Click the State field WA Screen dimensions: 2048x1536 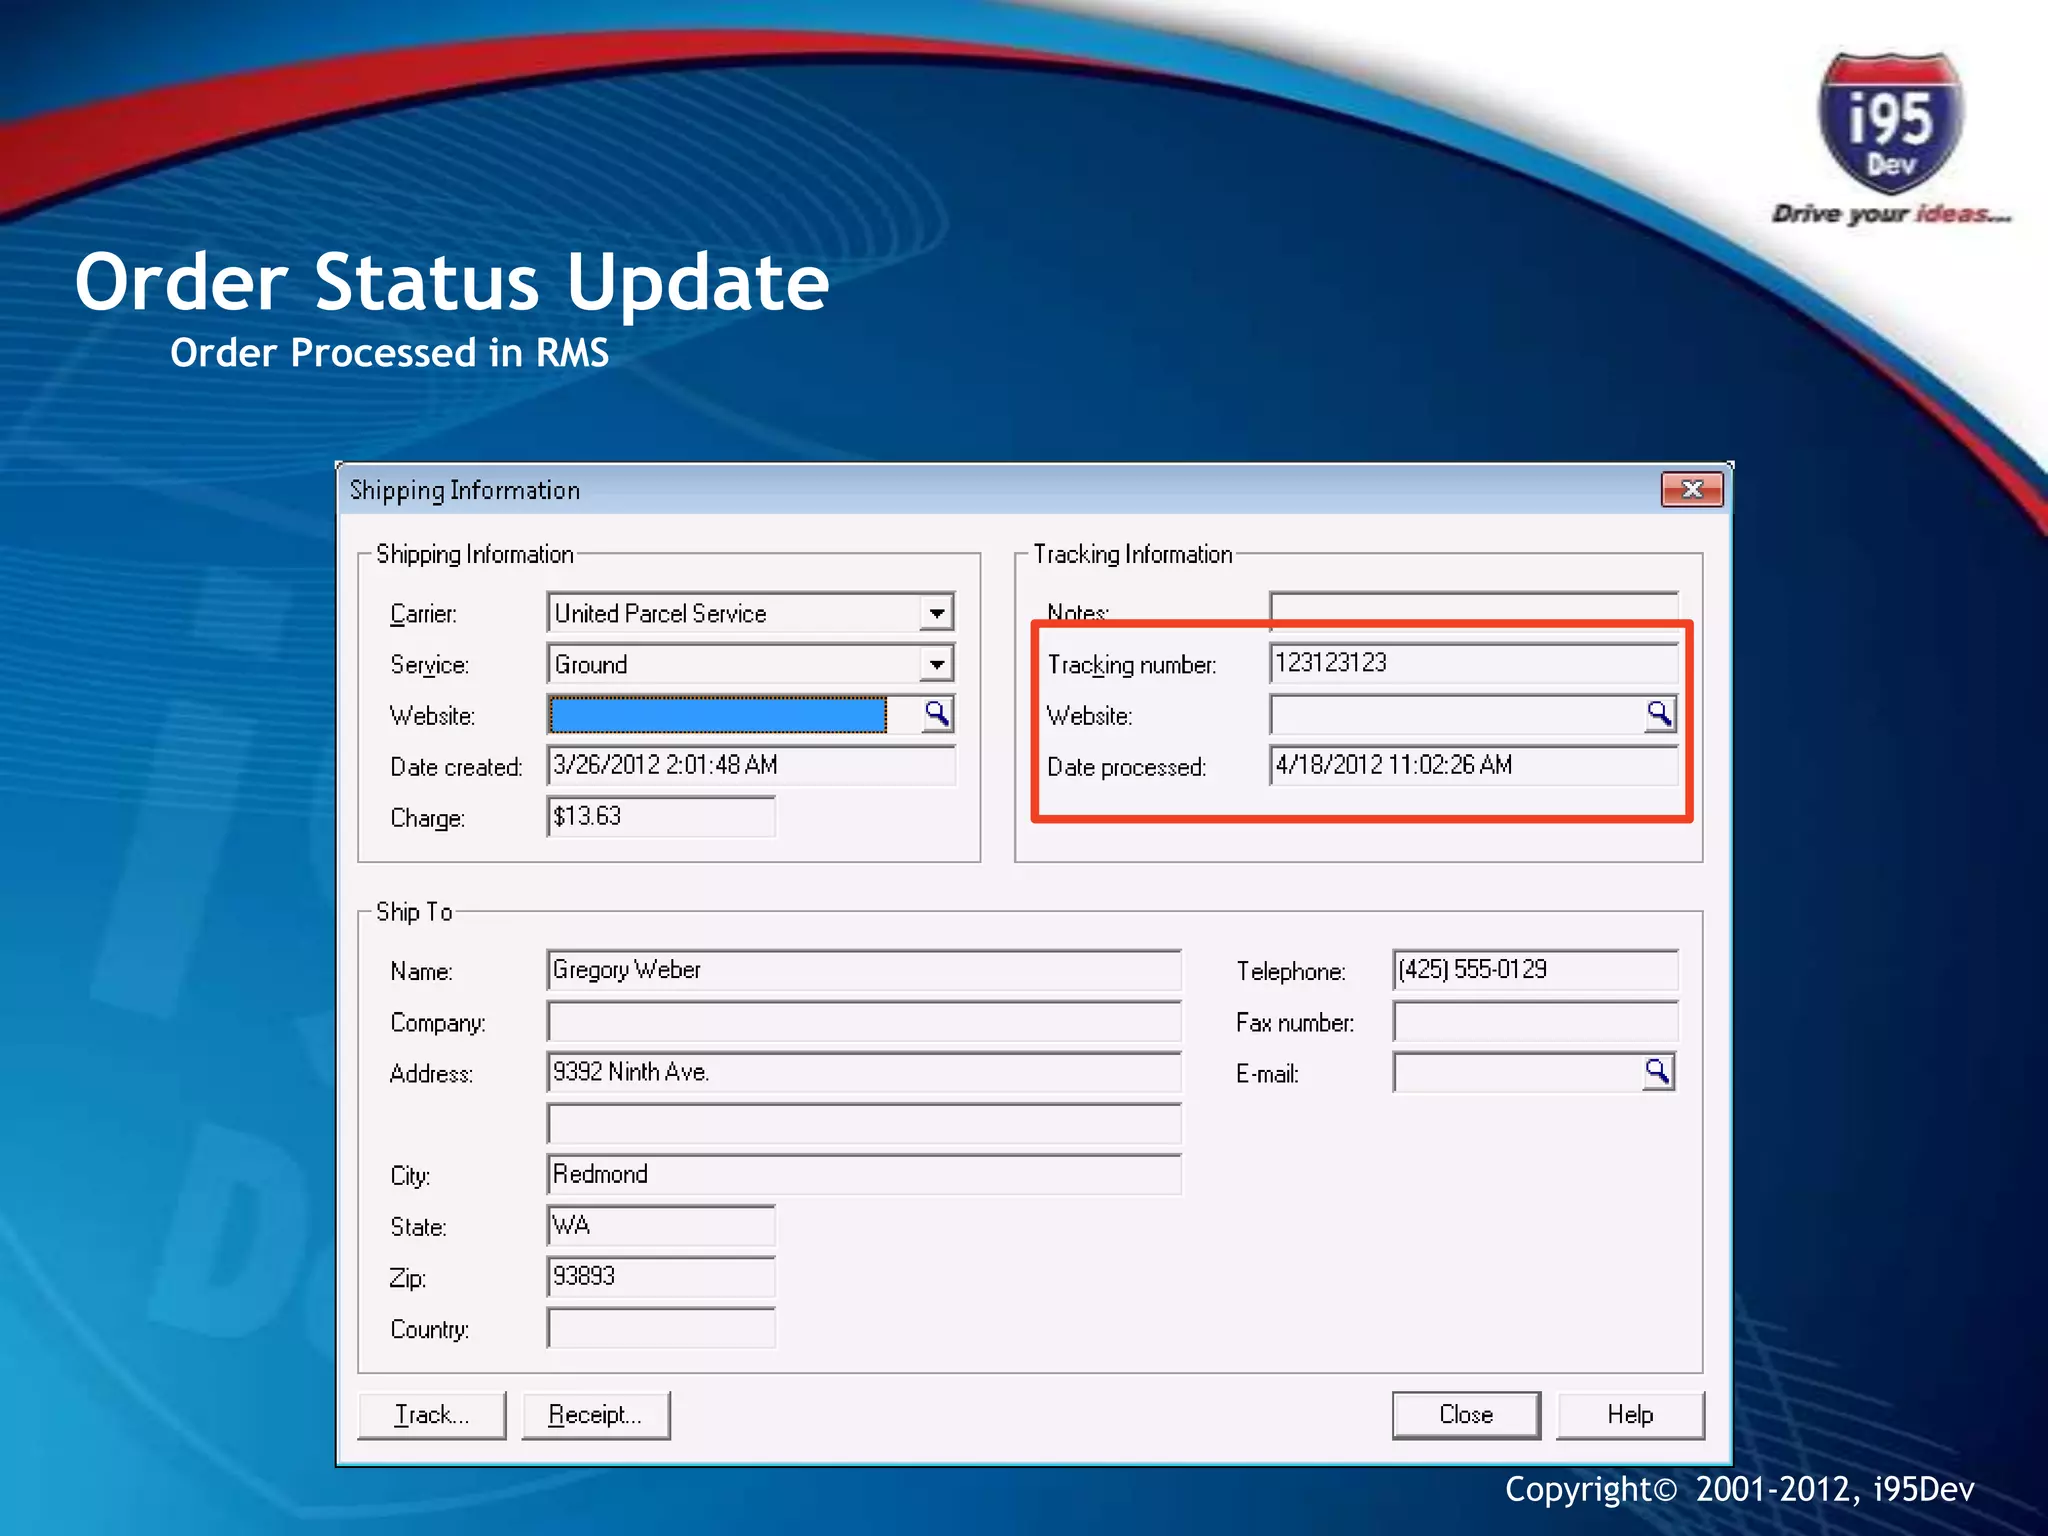[661, 1225]
